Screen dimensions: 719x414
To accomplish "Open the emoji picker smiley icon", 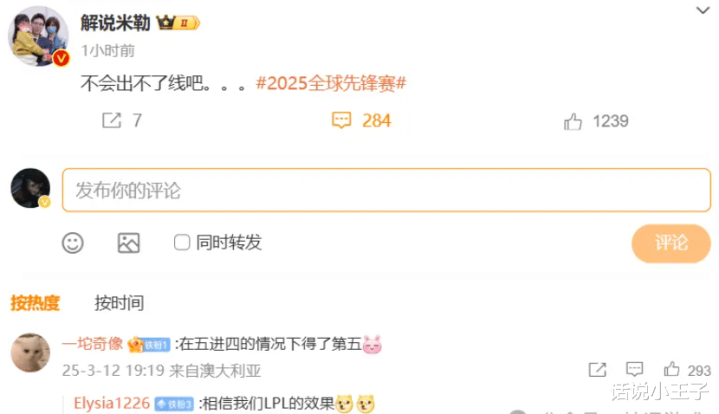I will click(x=73, y=243).
